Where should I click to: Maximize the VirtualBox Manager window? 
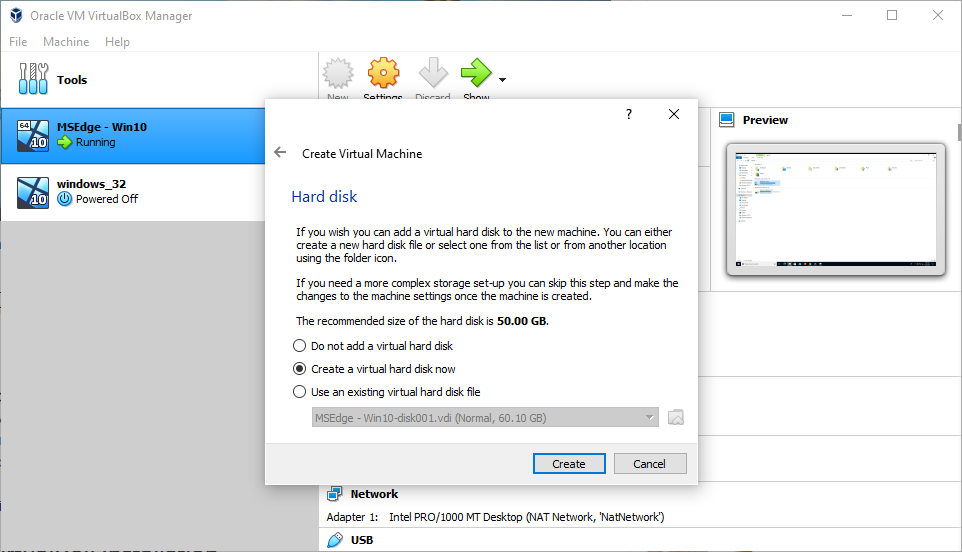pyautogui.click(x=892, y=15)
